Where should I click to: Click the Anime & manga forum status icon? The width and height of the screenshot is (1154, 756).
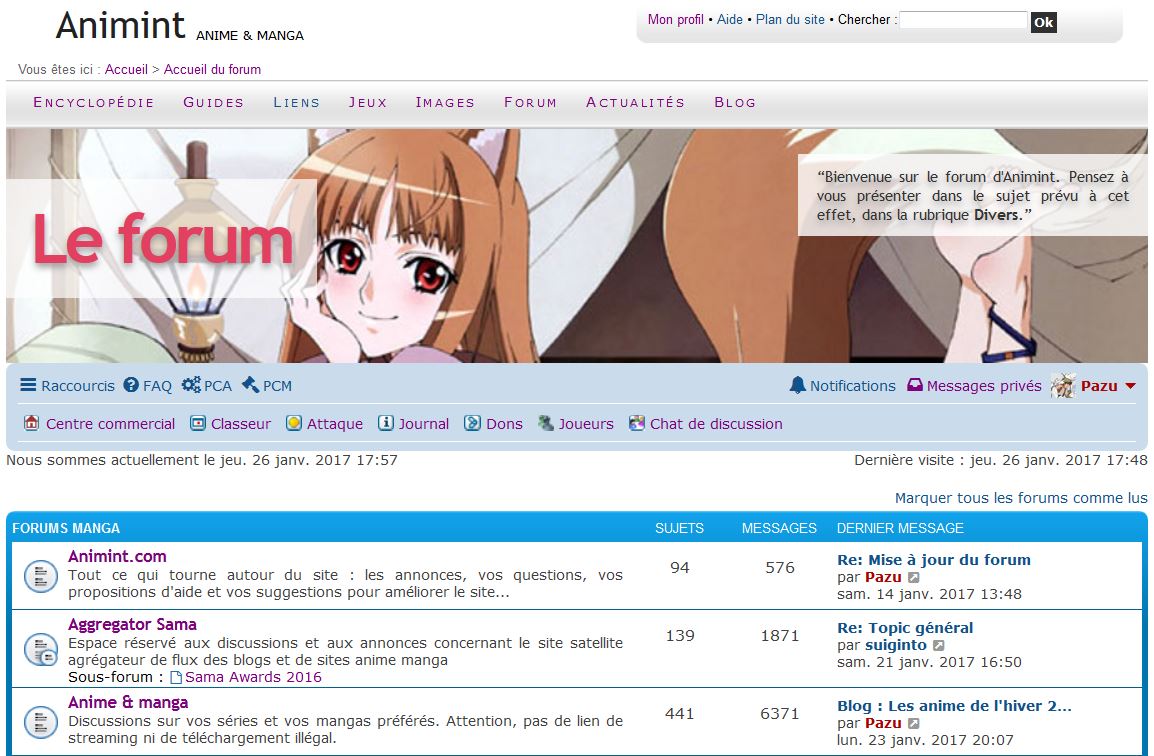coord(40,722)
